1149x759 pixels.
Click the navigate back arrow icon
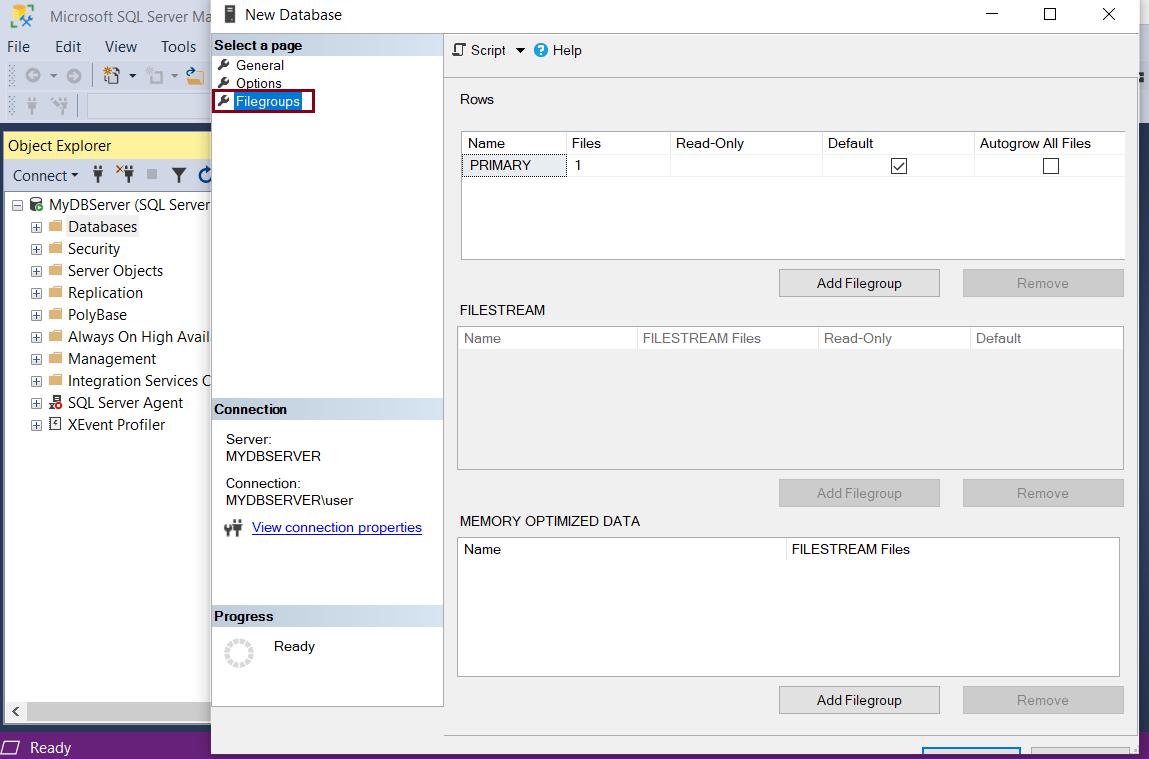33,75
